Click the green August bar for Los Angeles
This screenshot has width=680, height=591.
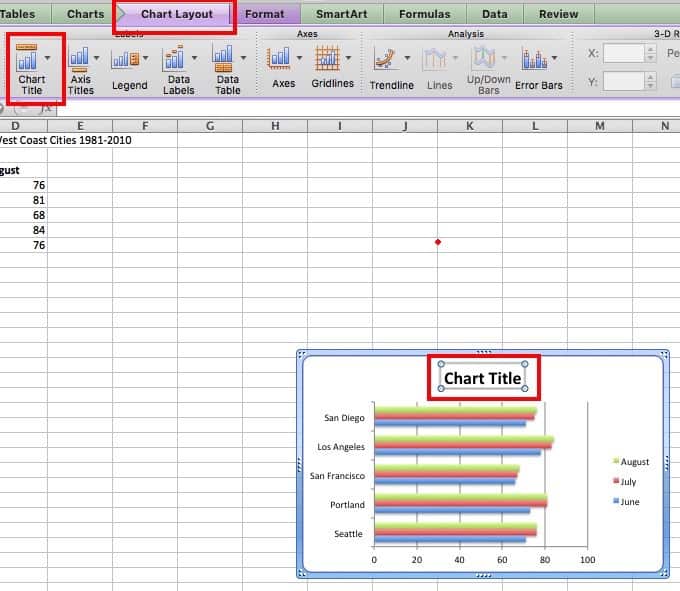(464, 440)
